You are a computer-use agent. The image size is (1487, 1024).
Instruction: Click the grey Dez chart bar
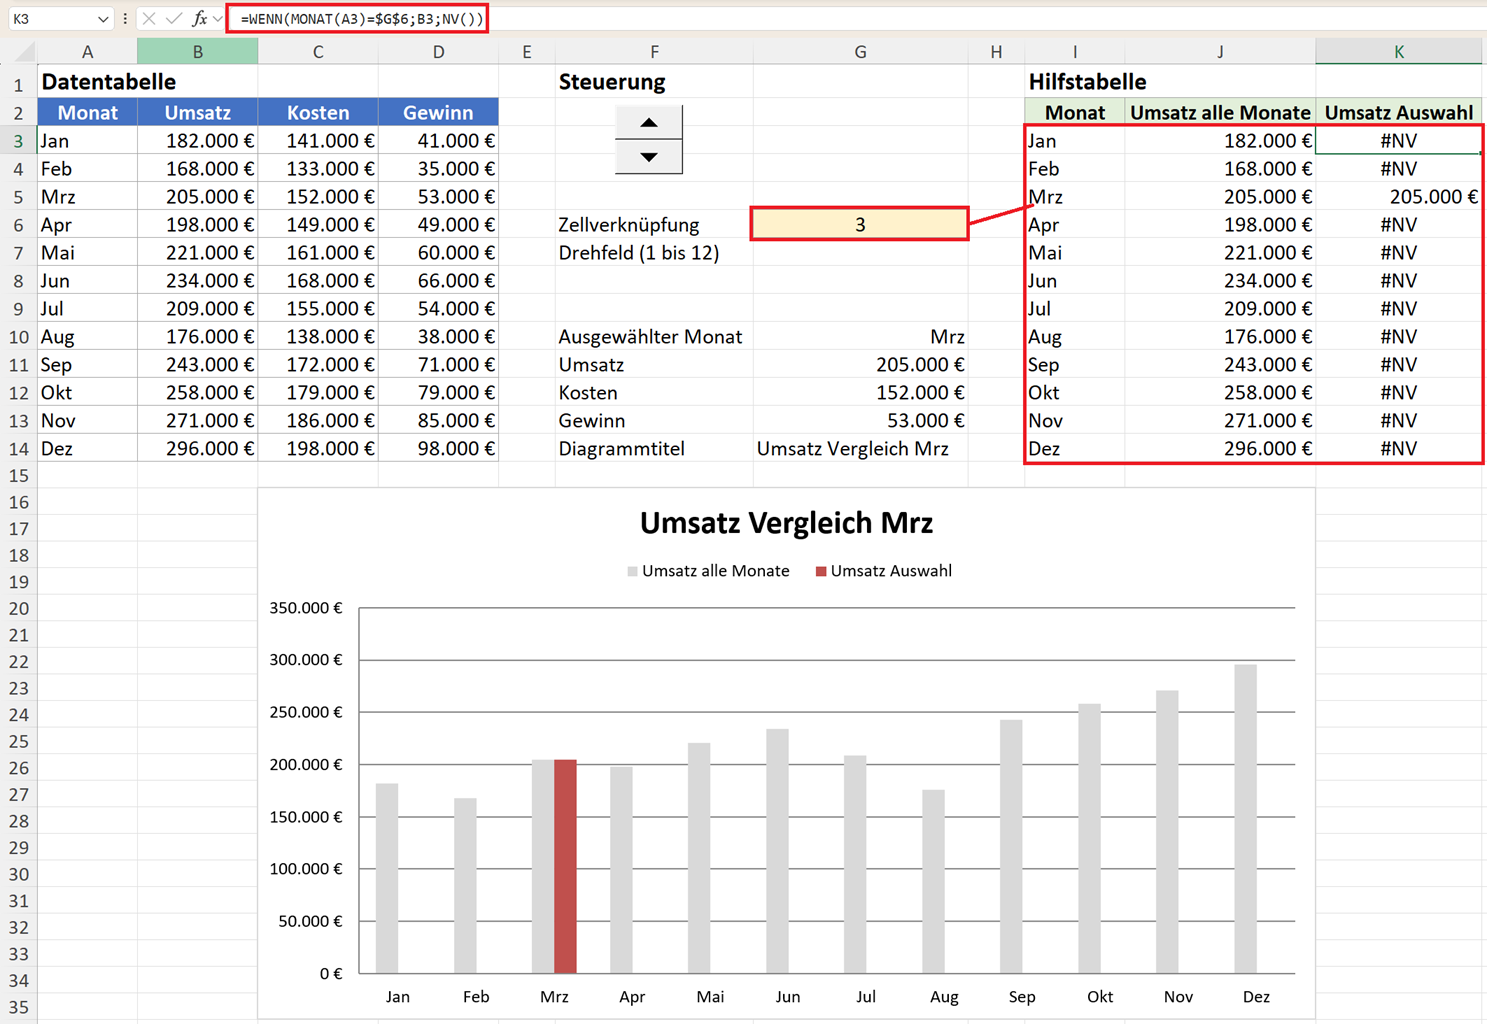tap(1245, 819)
